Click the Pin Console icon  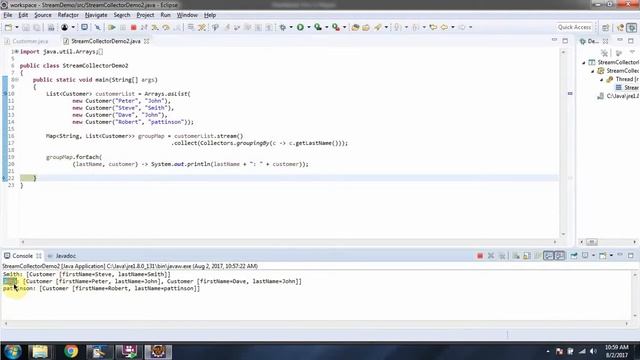[574, 256]
